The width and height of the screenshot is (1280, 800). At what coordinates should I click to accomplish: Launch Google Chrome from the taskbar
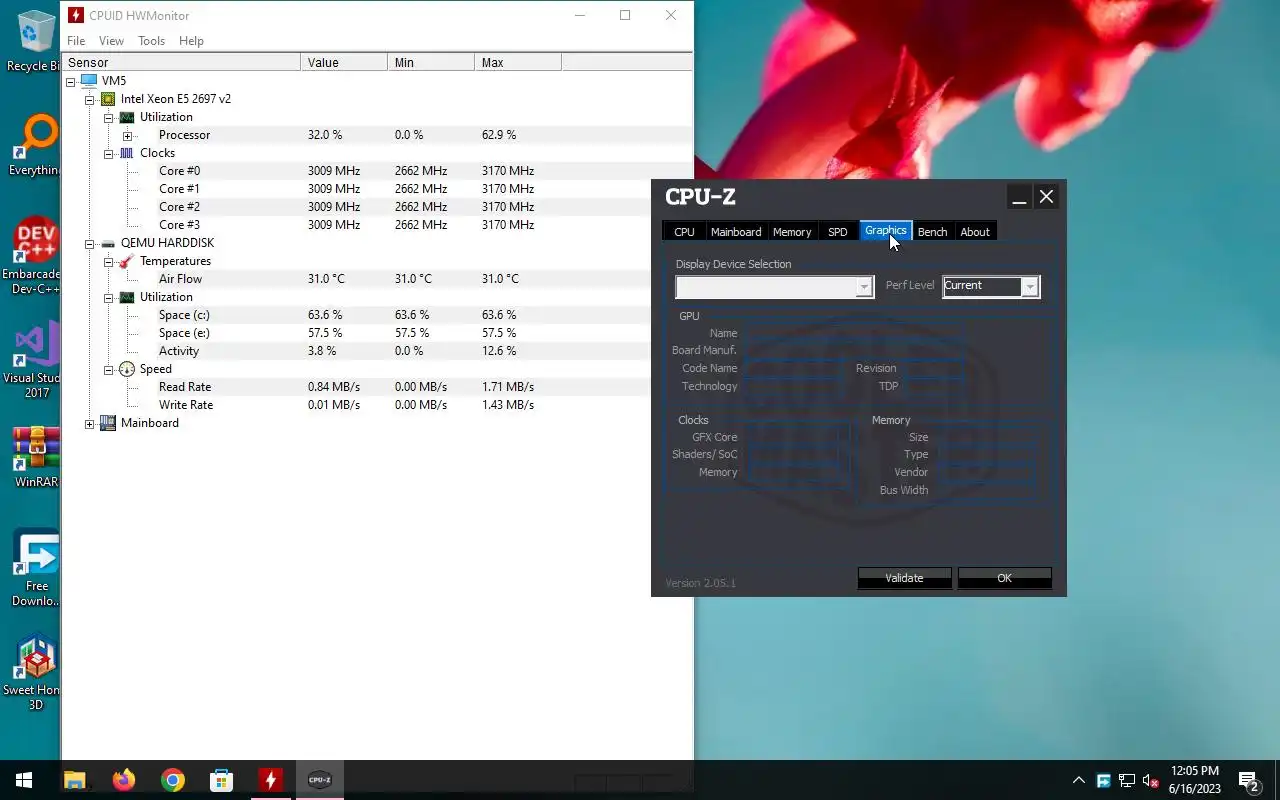[172, 780]
